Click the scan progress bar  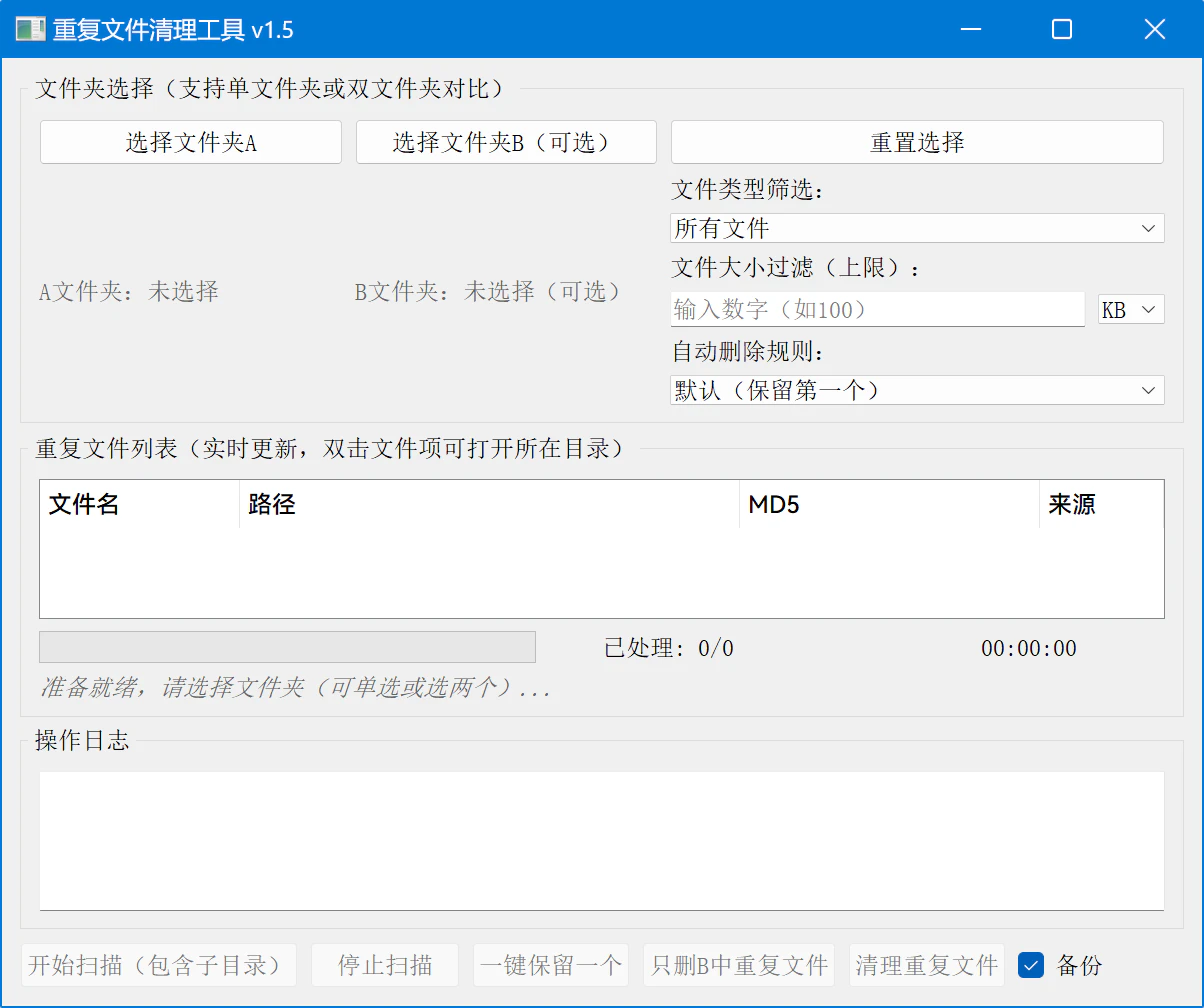pyautogui.click(x=287, y=647)
